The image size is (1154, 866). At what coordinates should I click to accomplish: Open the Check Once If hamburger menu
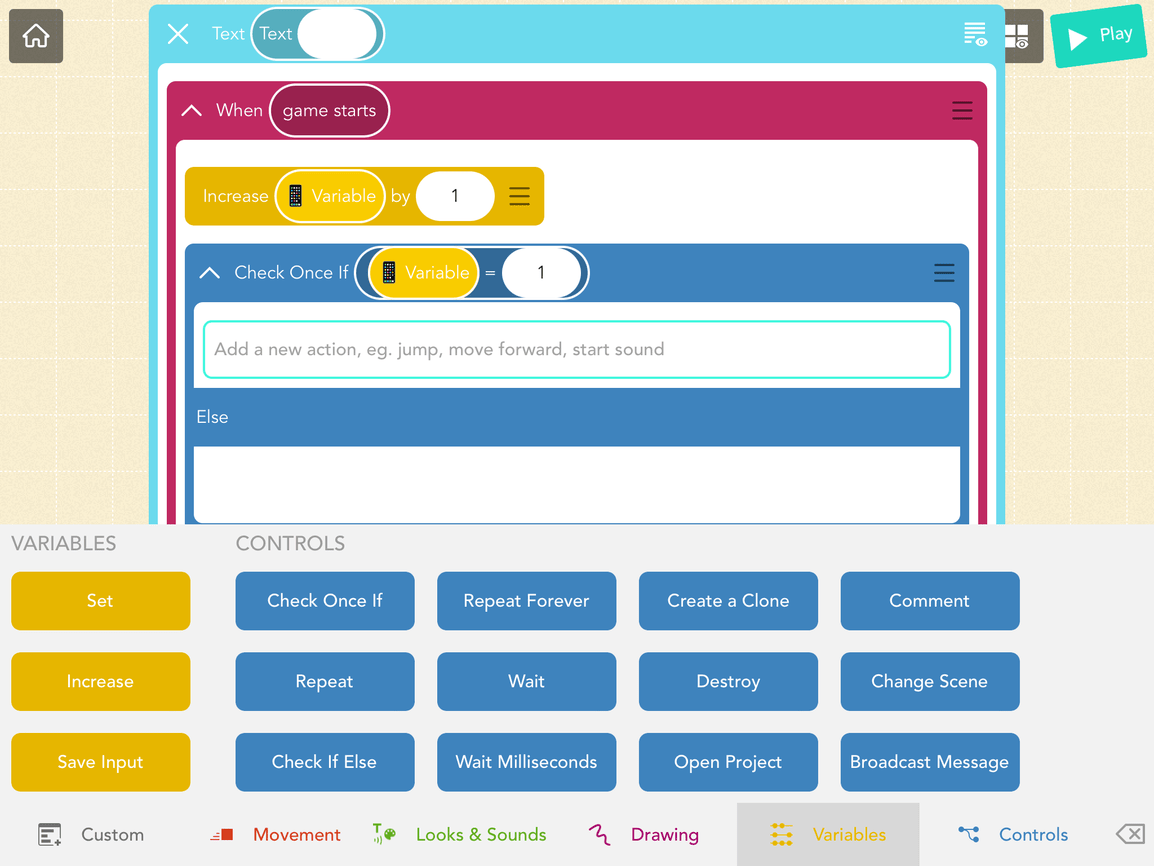[944, 273]
